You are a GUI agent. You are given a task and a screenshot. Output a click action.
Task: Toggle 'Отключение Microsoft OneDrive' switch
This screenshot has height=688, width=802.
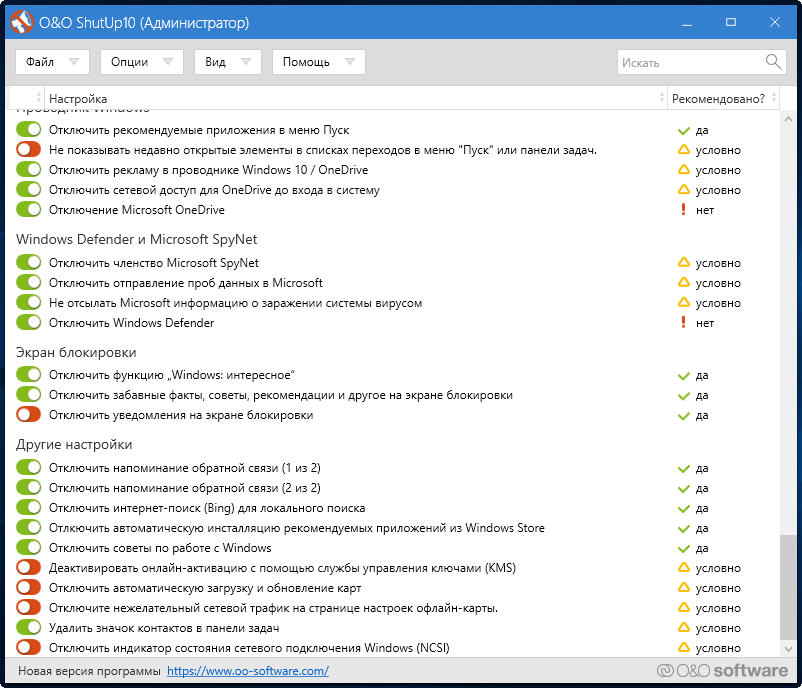tap(28, 209)
